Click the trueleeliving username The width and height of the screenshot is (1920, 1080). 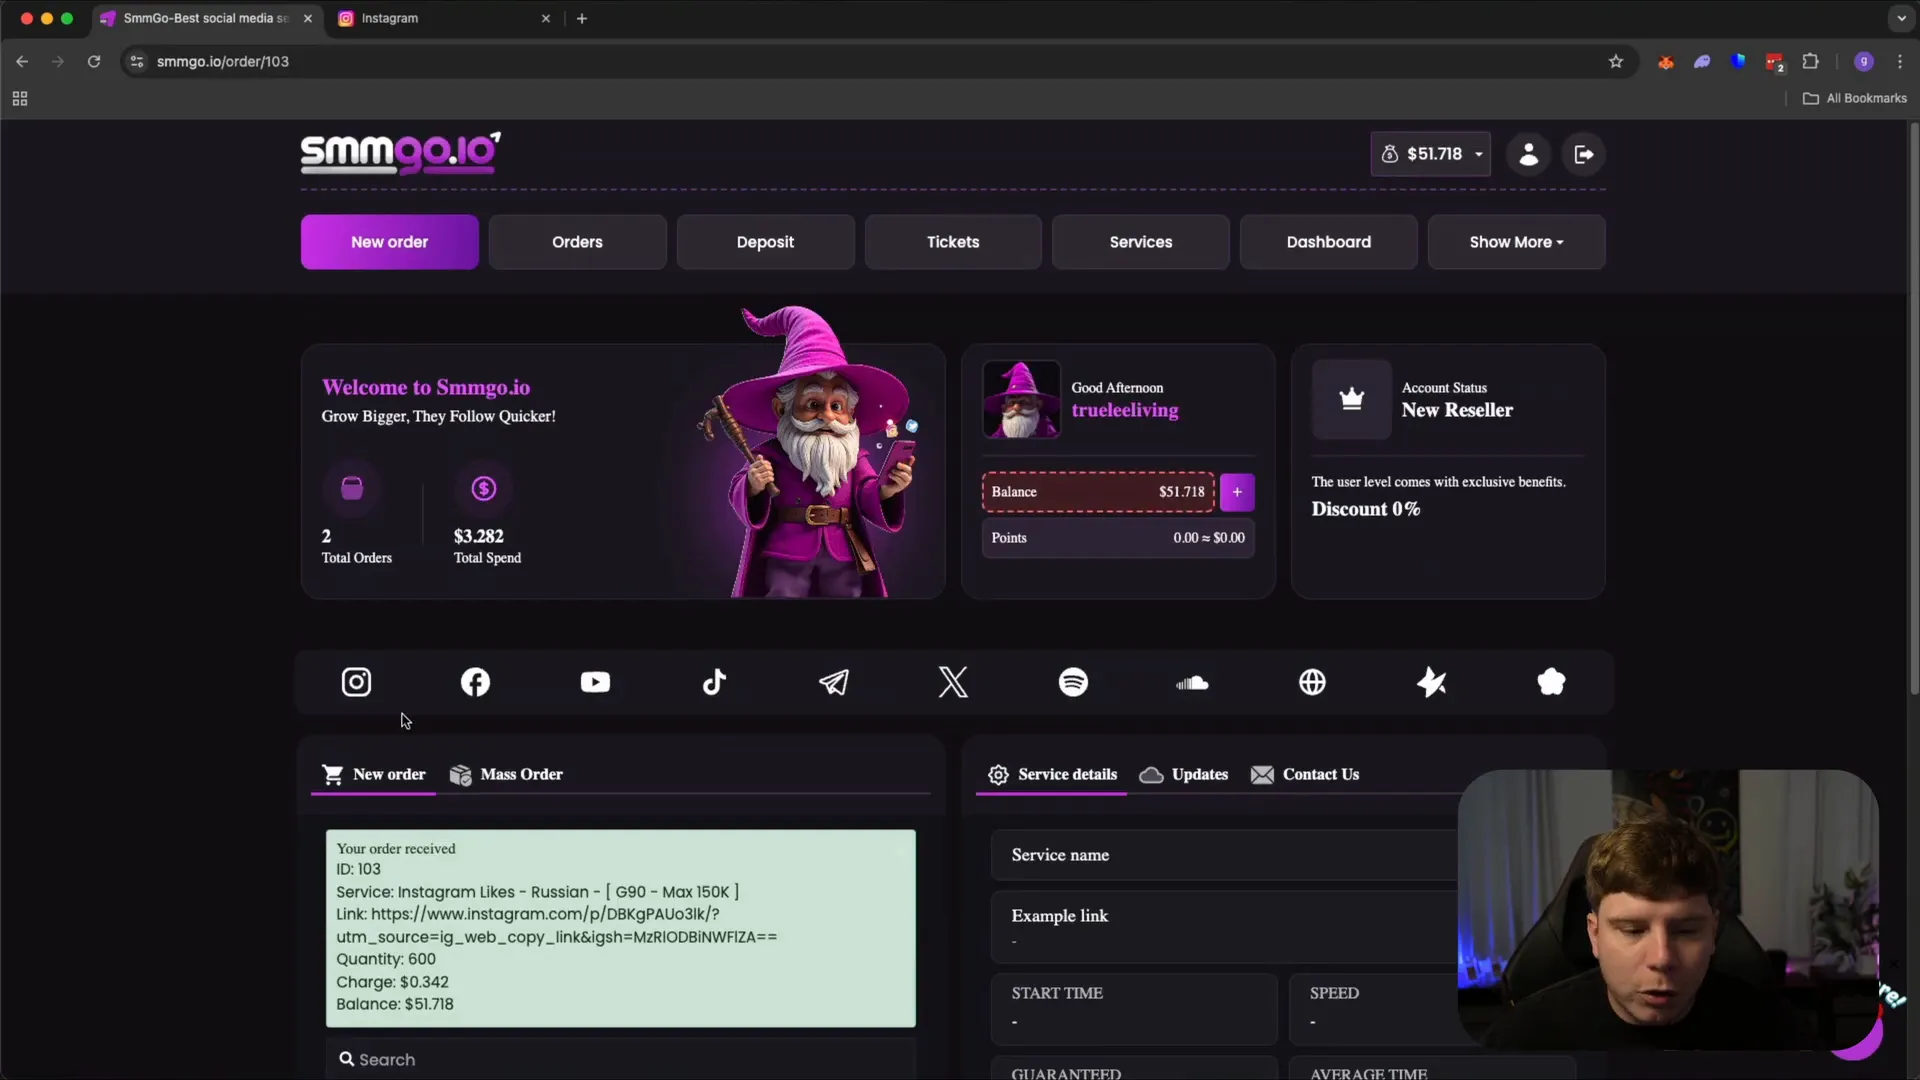(1125, 410)
